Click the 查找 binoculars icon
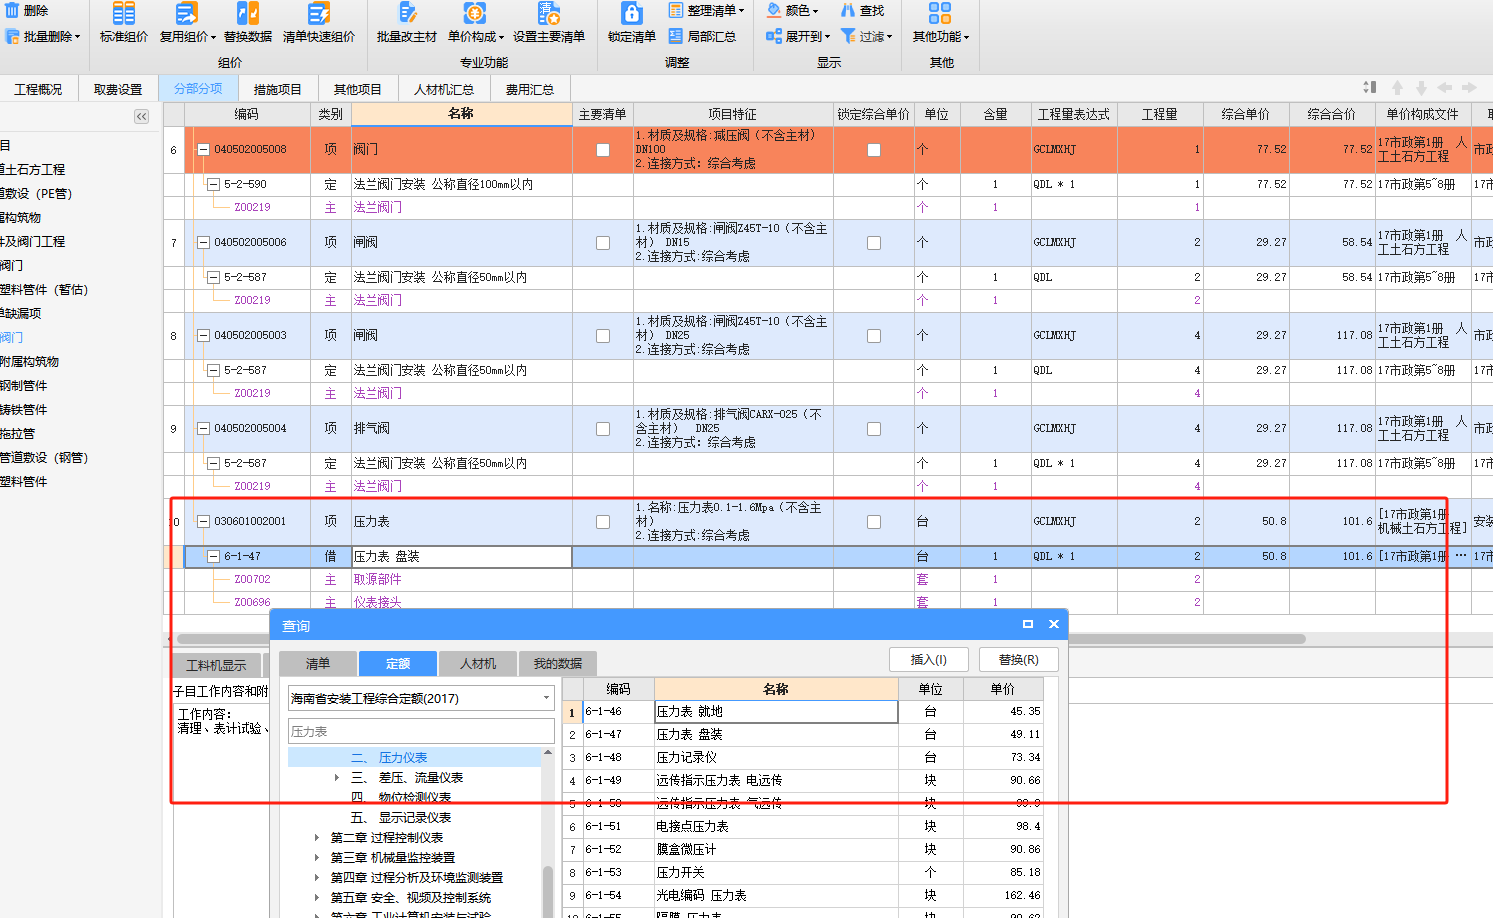 848,10
